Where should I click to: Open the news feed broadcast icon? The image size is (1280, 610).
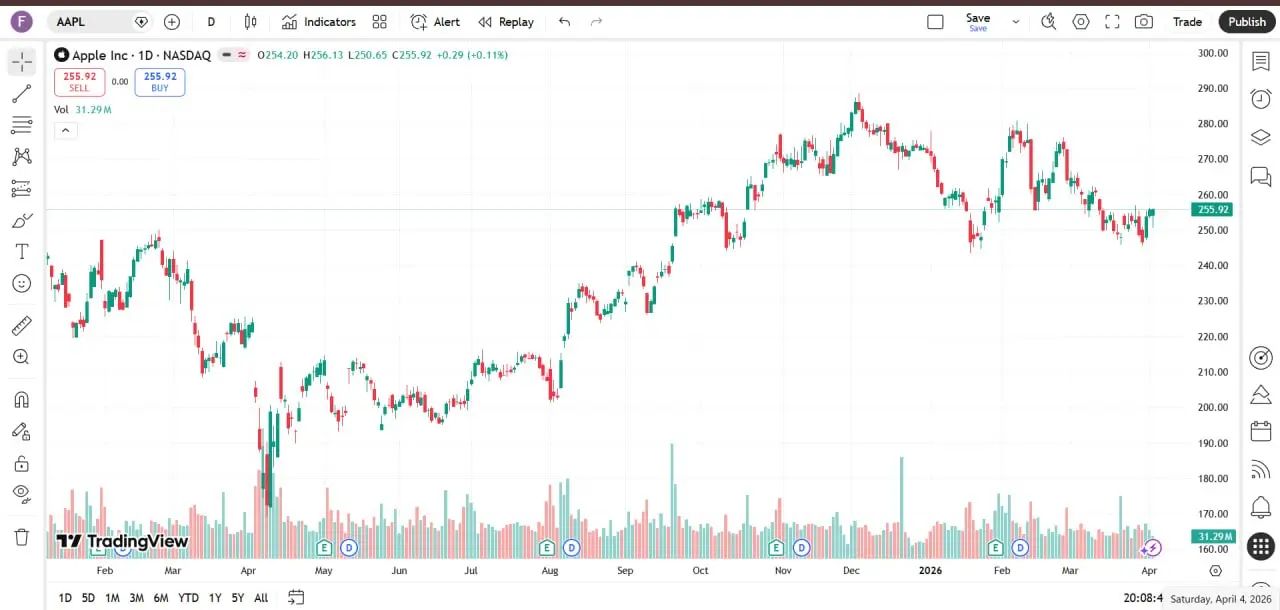coord(1261,470)
